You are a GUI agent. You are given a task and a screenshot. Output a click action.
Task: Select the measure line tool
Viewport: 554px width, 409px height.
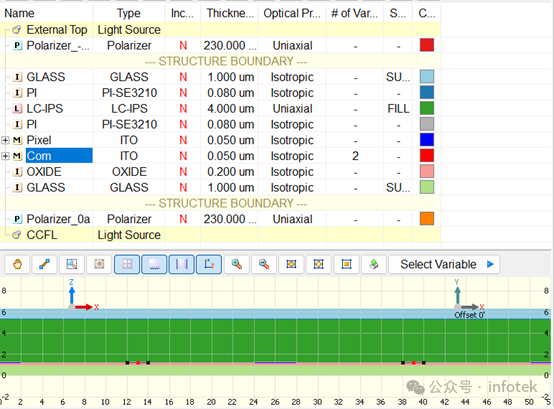click(x=45, y=264)
